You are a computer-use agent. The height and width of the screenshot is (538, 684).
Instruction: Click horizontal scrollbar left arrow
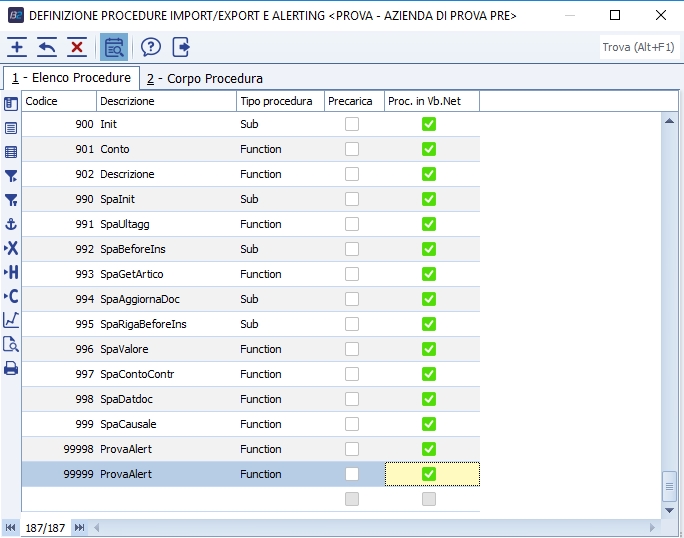96,528
